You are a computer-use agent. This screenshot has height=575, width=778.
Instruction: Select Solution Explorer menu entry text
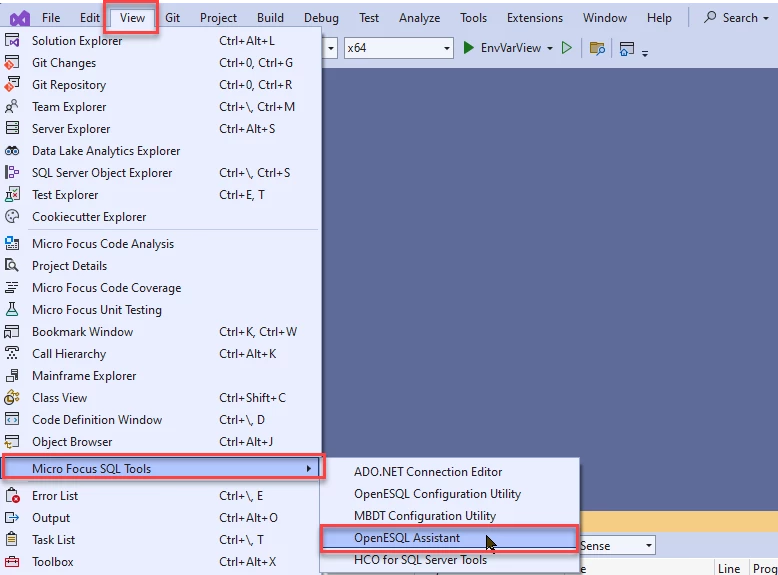tap(77, 41)
